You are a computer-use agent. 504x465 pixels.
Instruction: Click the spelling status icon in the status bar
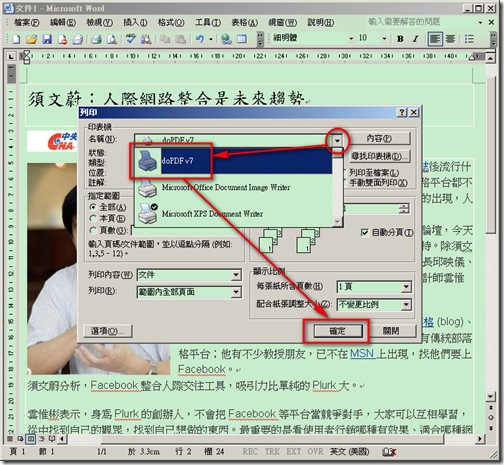[389, 452]
